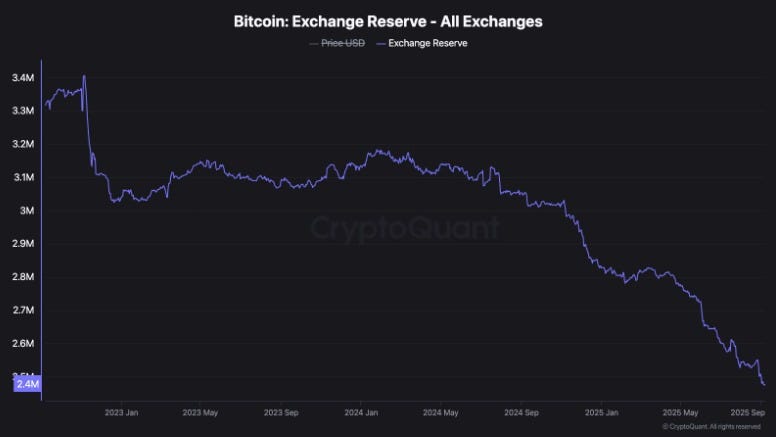
Task: Click the 3M y-axis label
Action: point(27,210)
